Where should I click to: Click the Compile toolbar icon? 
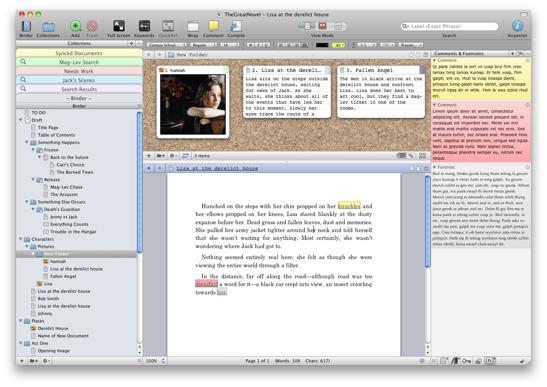(236, 26)
